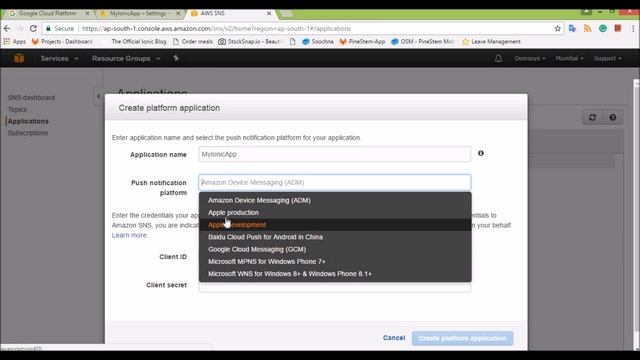Open the Mumbai region dropdown
The width and height of the screenshot is (640, 360).
pyautogui.click(x=569, y=58)
